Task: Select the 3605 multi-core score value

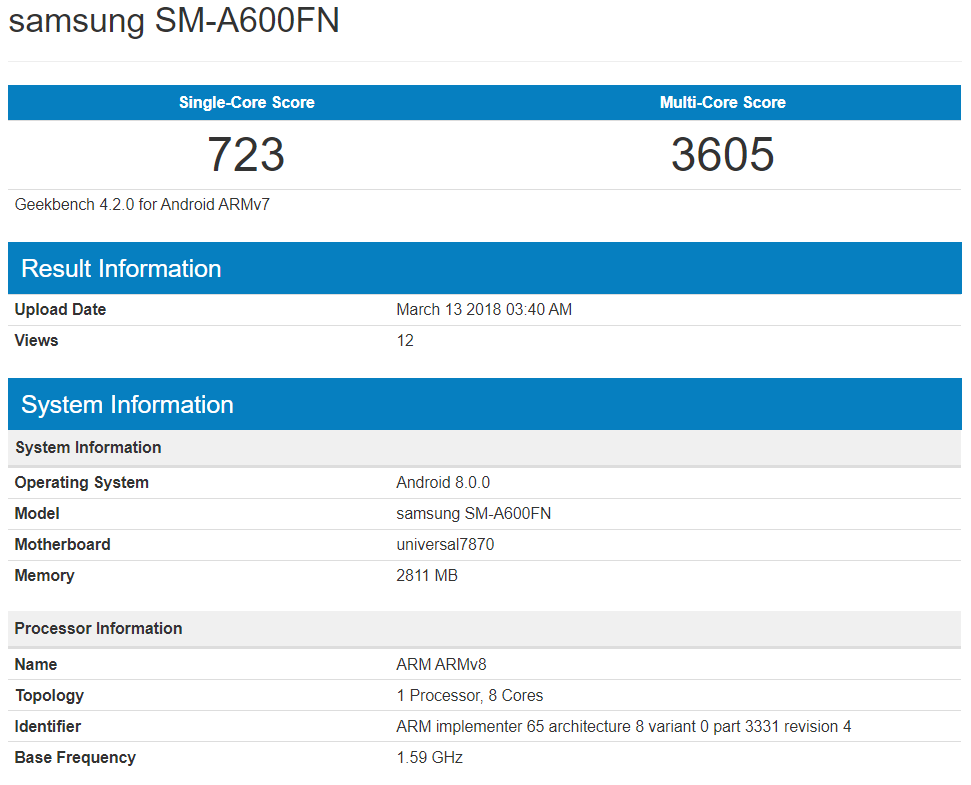Action: click(722, 155)
